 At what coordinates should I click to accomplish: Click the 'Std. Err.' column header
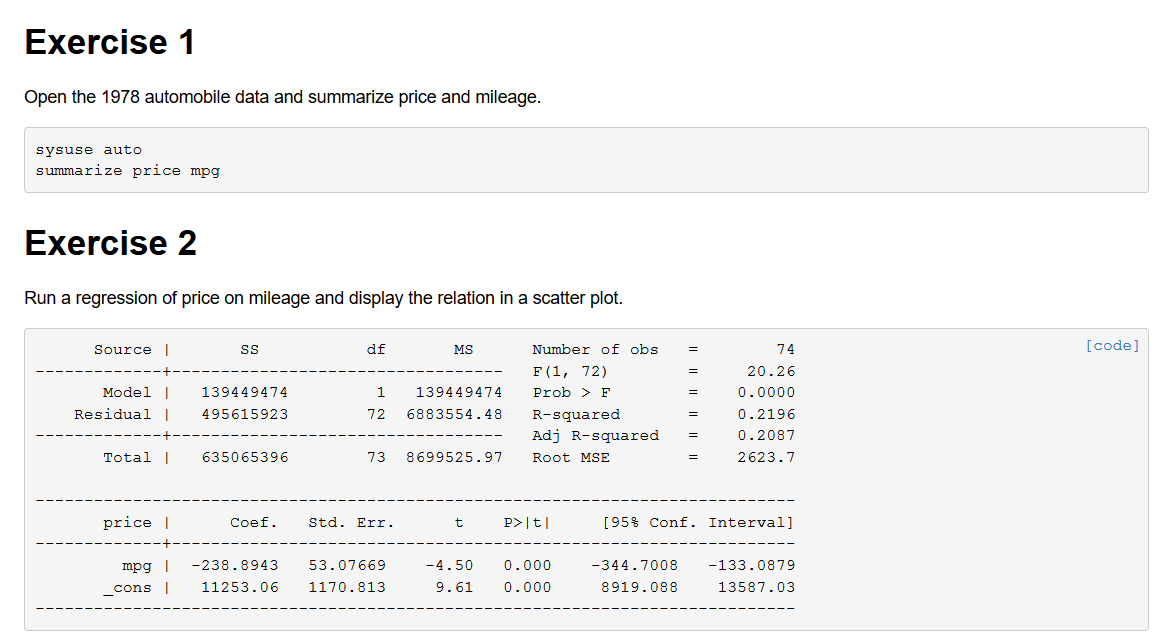coord(351,523)
